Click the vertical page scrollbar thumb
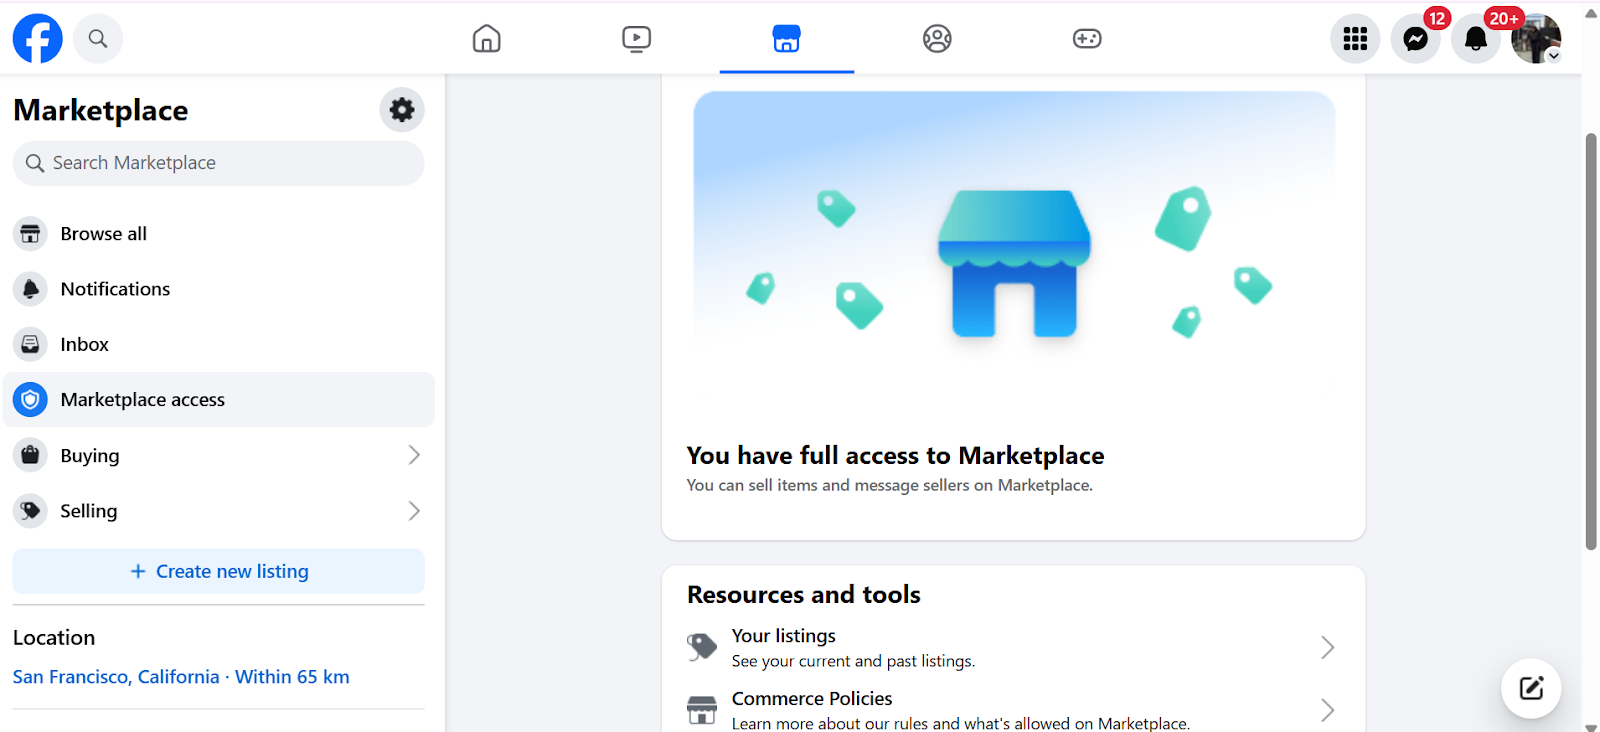Viewport: 1600px width, 732px height. pos(1591,341)
